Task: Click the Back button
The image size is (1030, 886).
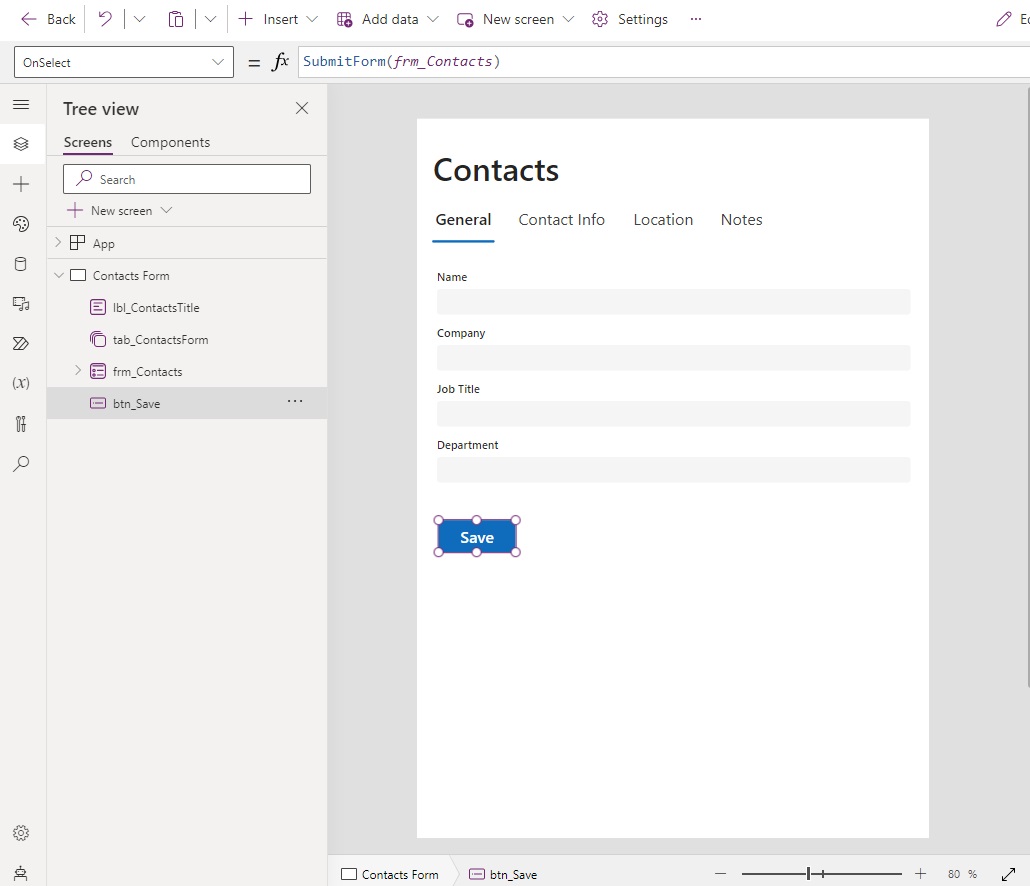Action: (47, 18)
